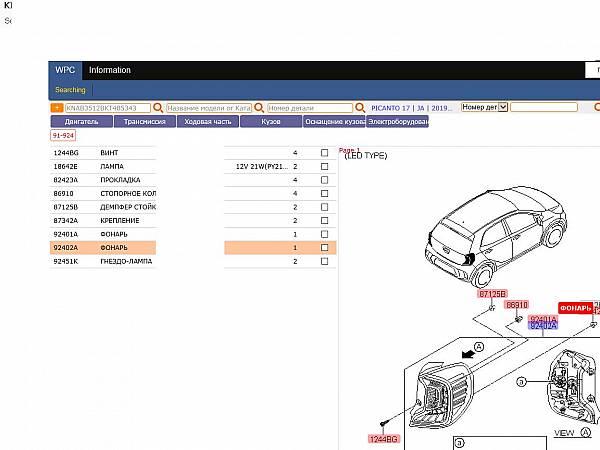The width and height of the screenshot is (600, 450).
Task: Open the WPC tab
Action: click(x=64, y=70)
